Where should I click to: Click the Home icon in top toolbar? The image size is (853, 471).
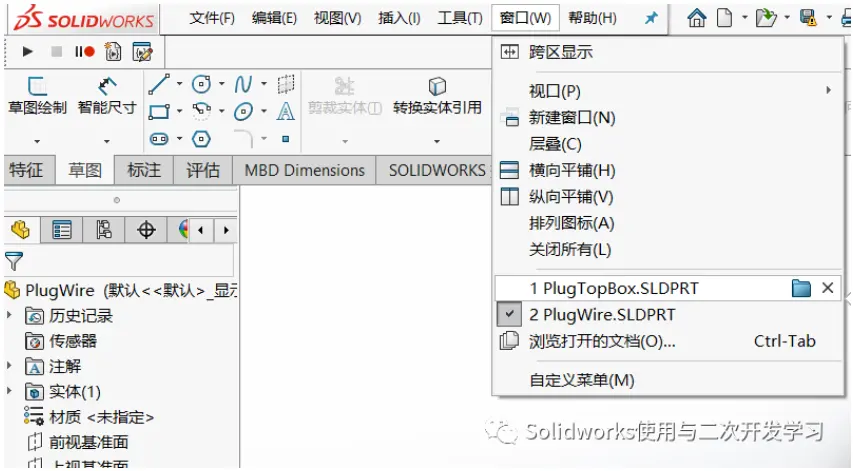pyautogui.click(x=696, y=18)
